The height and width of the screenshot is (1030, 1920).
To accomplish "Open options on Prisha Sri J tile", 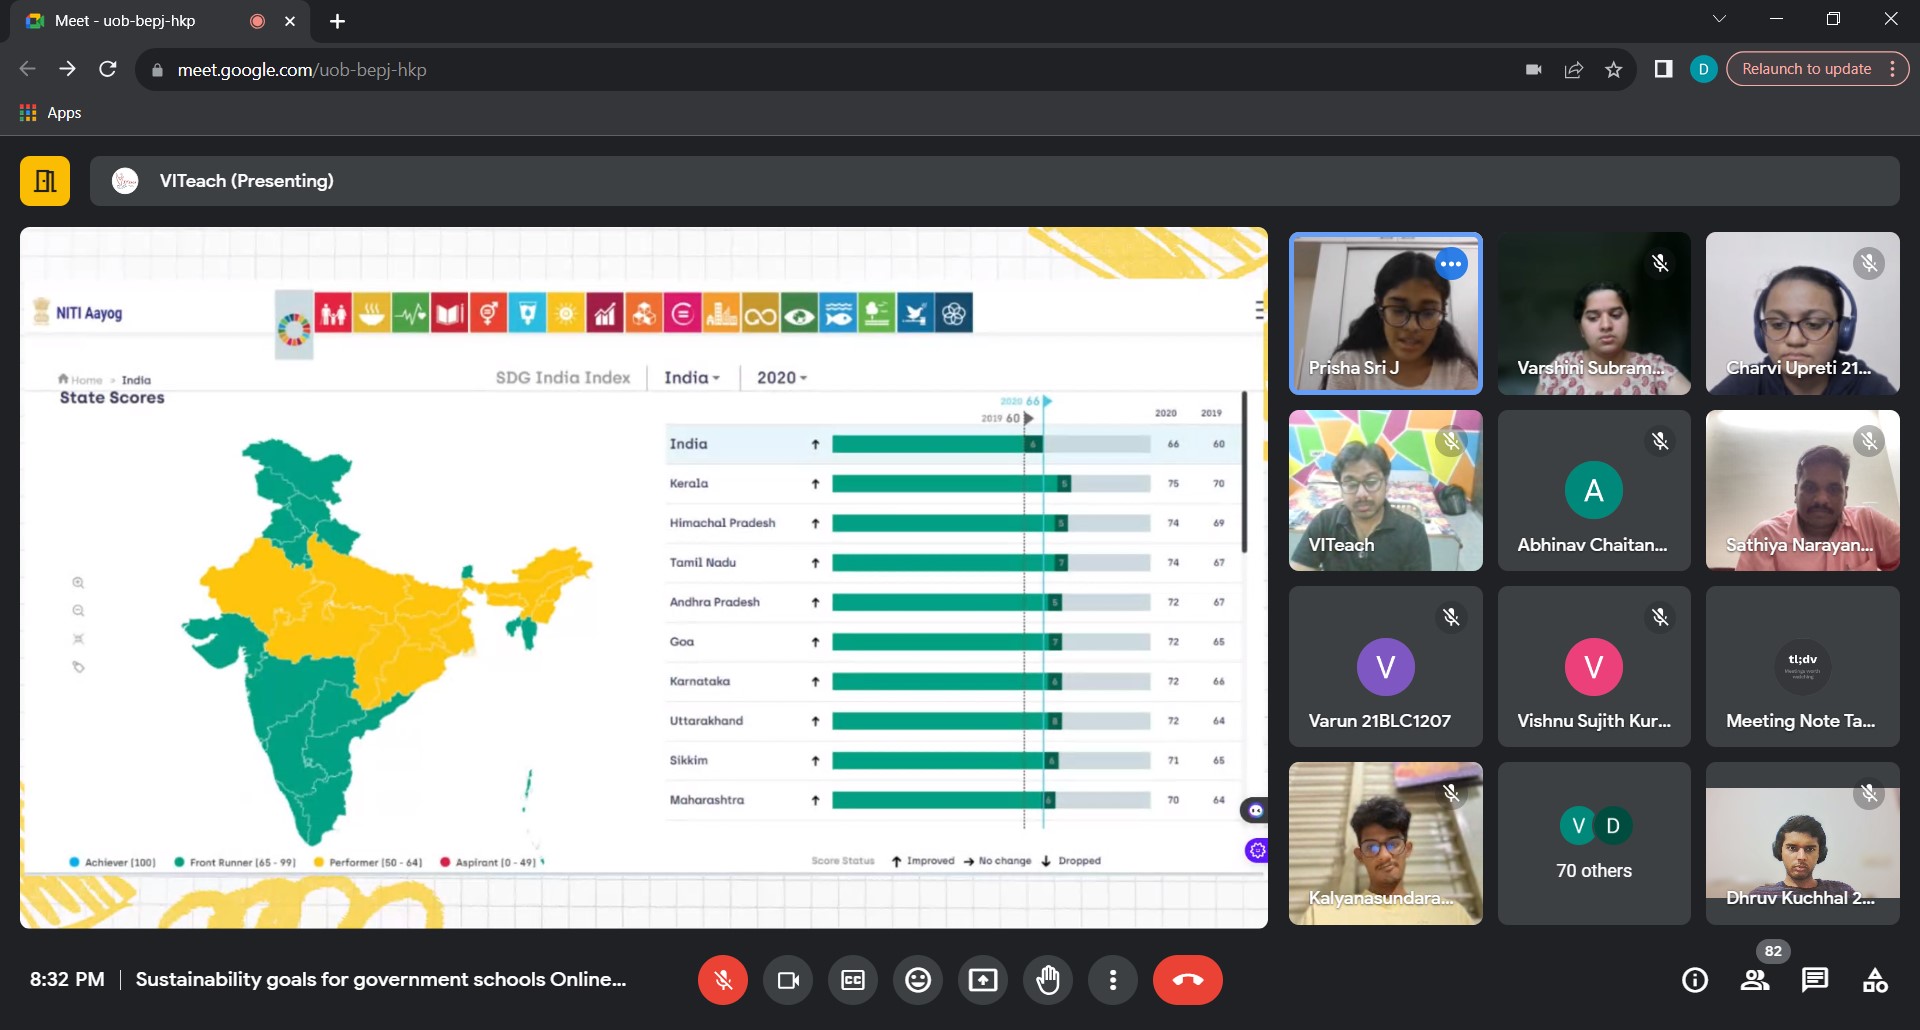I will 1451,264.
